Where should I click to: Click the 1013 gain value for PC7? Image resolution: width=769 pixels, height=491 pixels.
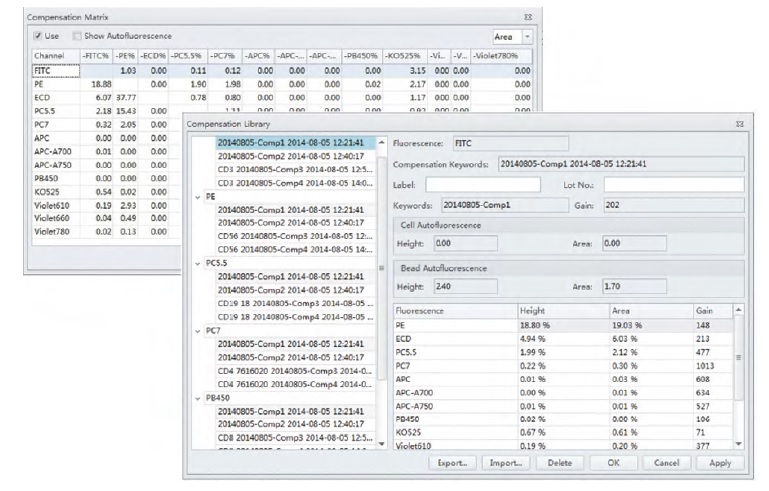[x=705, y=366]
